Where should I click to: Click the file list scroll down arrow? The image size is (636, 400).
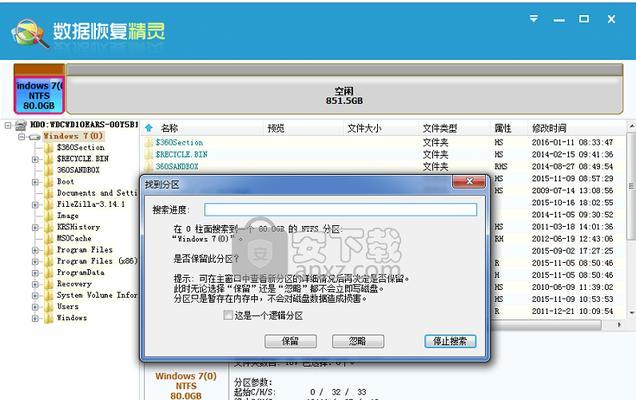[x=632, y=313]
